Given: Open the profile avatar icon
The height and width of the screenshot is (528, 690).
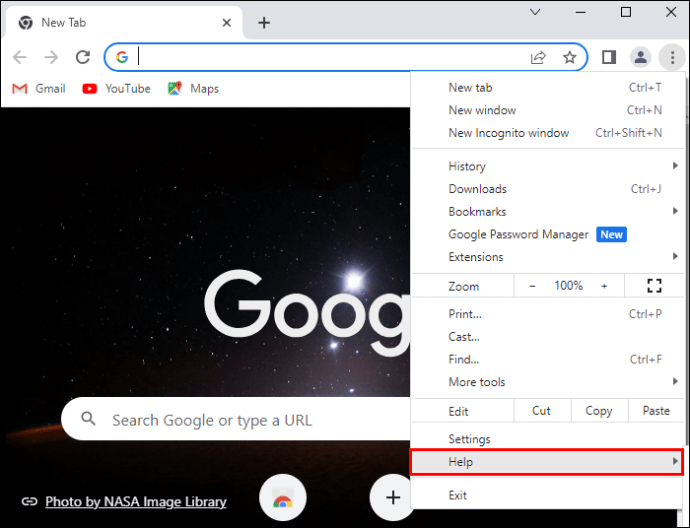Looking at the screenshot, I should (641, 57).
